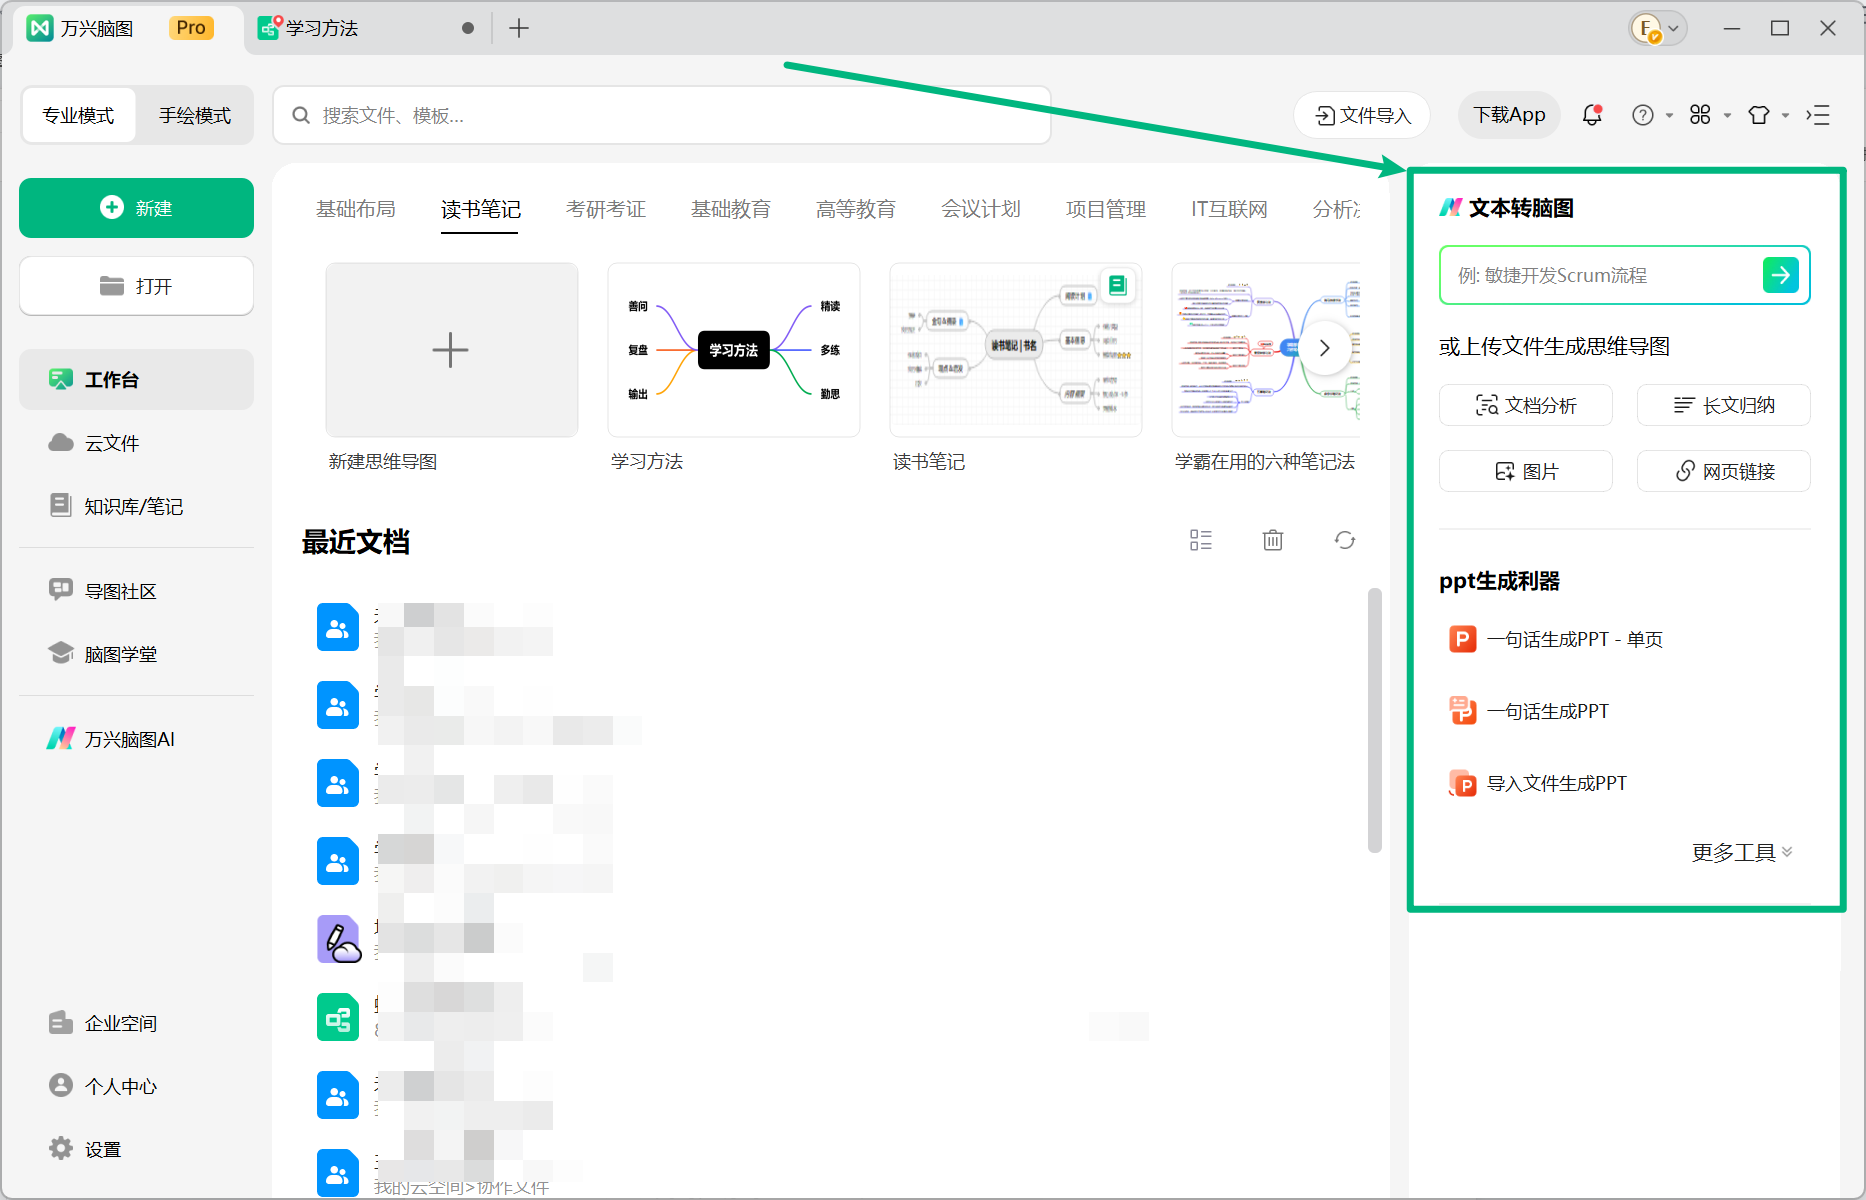Viewport: 1866px width, 1200px height.
Task: Open 企业空间 in the sidebar
Action: click(x=136, y=1023)
